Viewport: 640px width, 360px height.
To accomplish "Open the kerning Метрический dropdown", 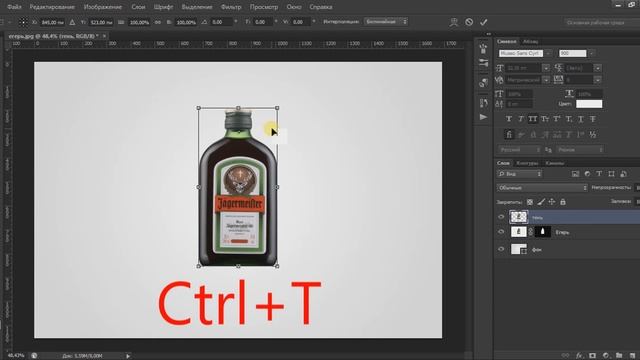I will (546, 80).
